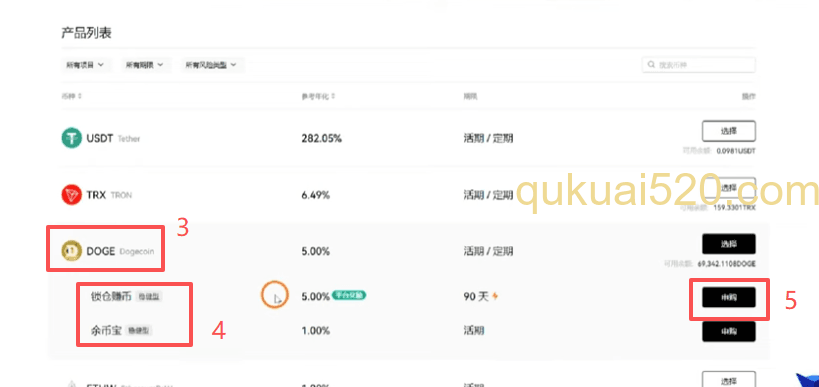Image resolution: width=819 pixels, height=387 pixels.
Task: Click 活期 / 定期 in USDT row
Action: 488,138
